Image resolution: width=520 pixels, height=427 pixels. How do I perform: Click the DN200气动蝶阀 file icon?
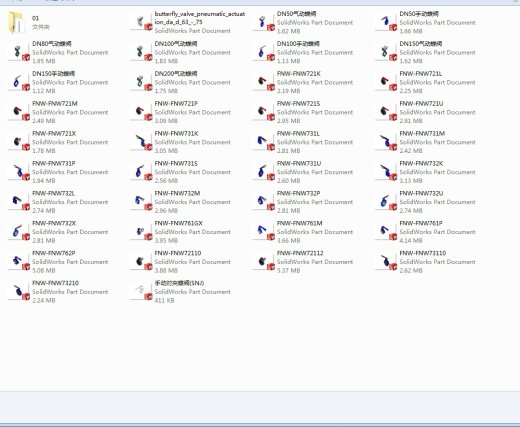(142, 82)
